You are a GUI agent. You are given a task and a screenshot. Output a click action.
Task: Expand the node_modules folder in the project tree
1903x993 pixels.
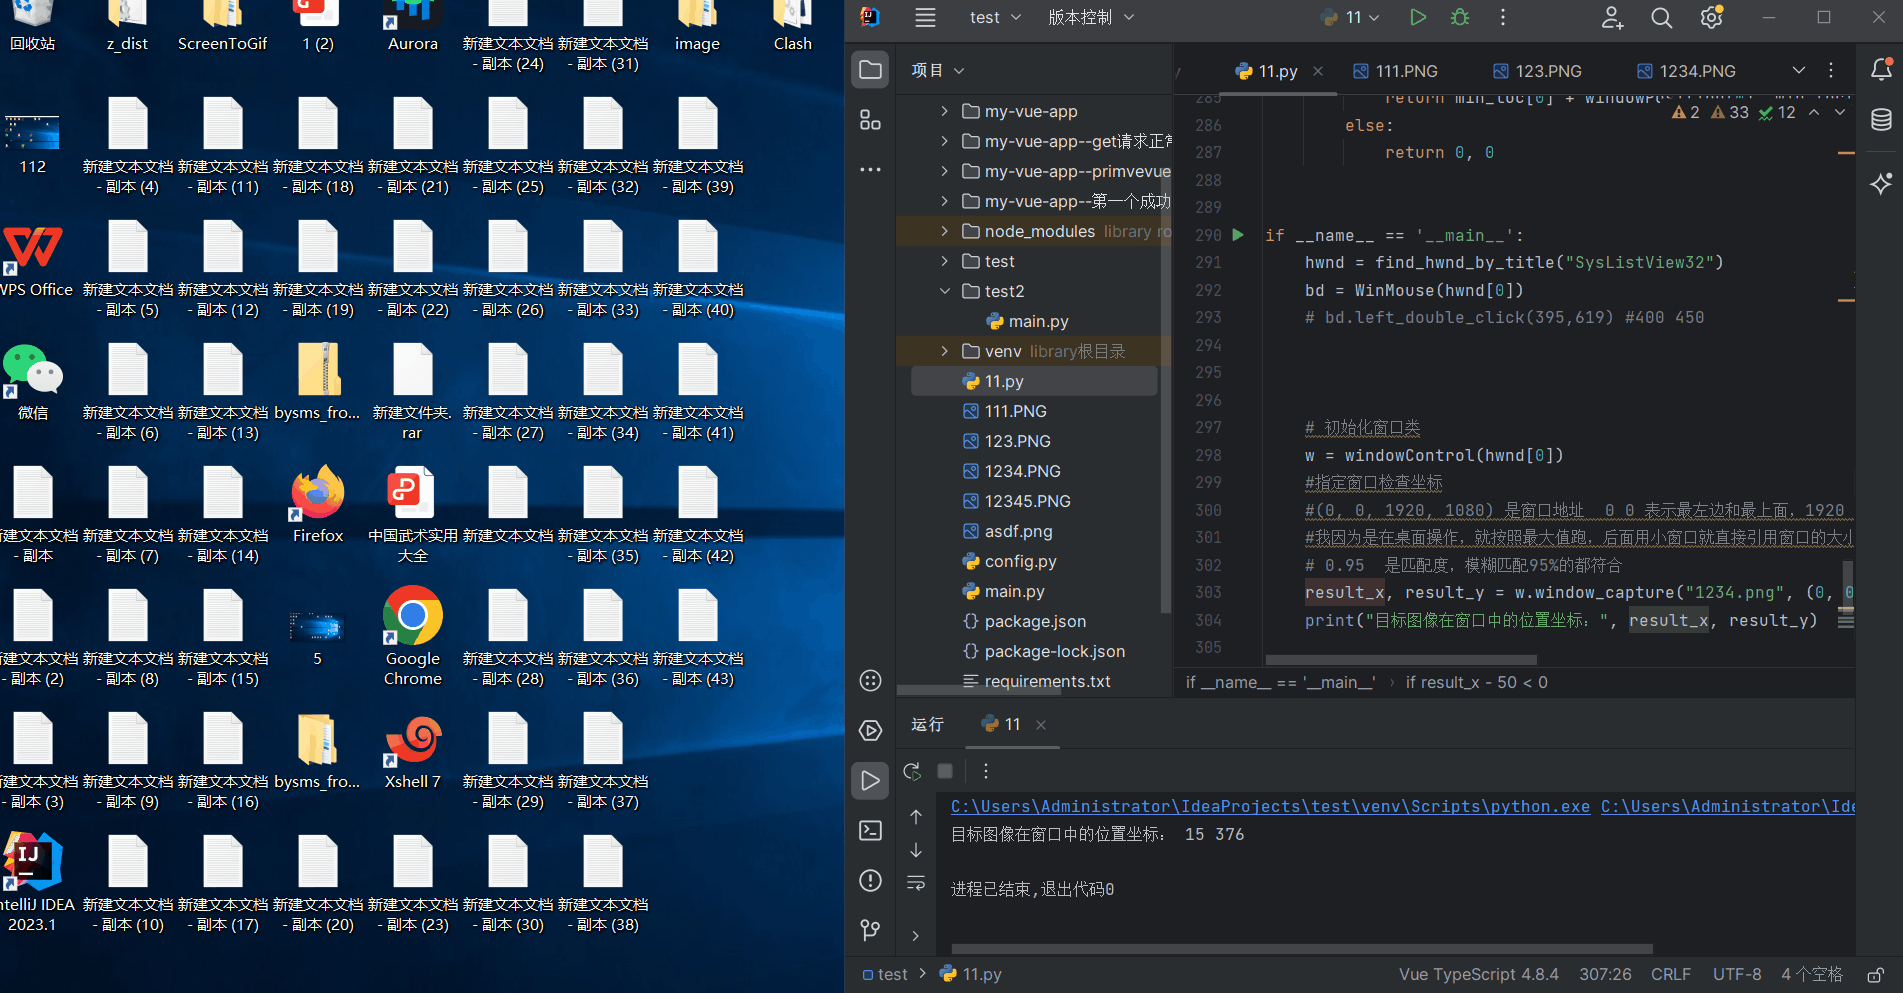[x=943, y=231]
